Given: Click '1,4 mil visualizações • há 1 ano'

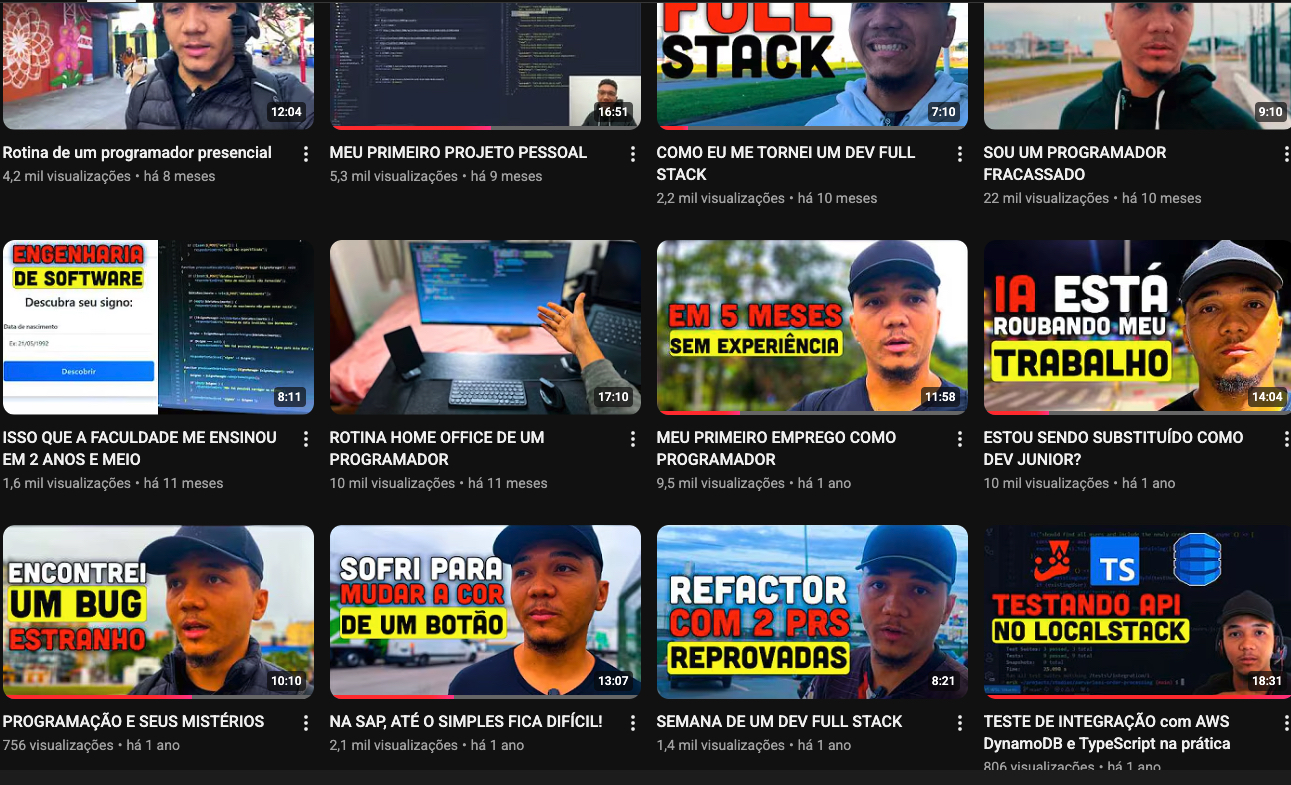Looking at the screenshot, I should [x=754, y=745].
